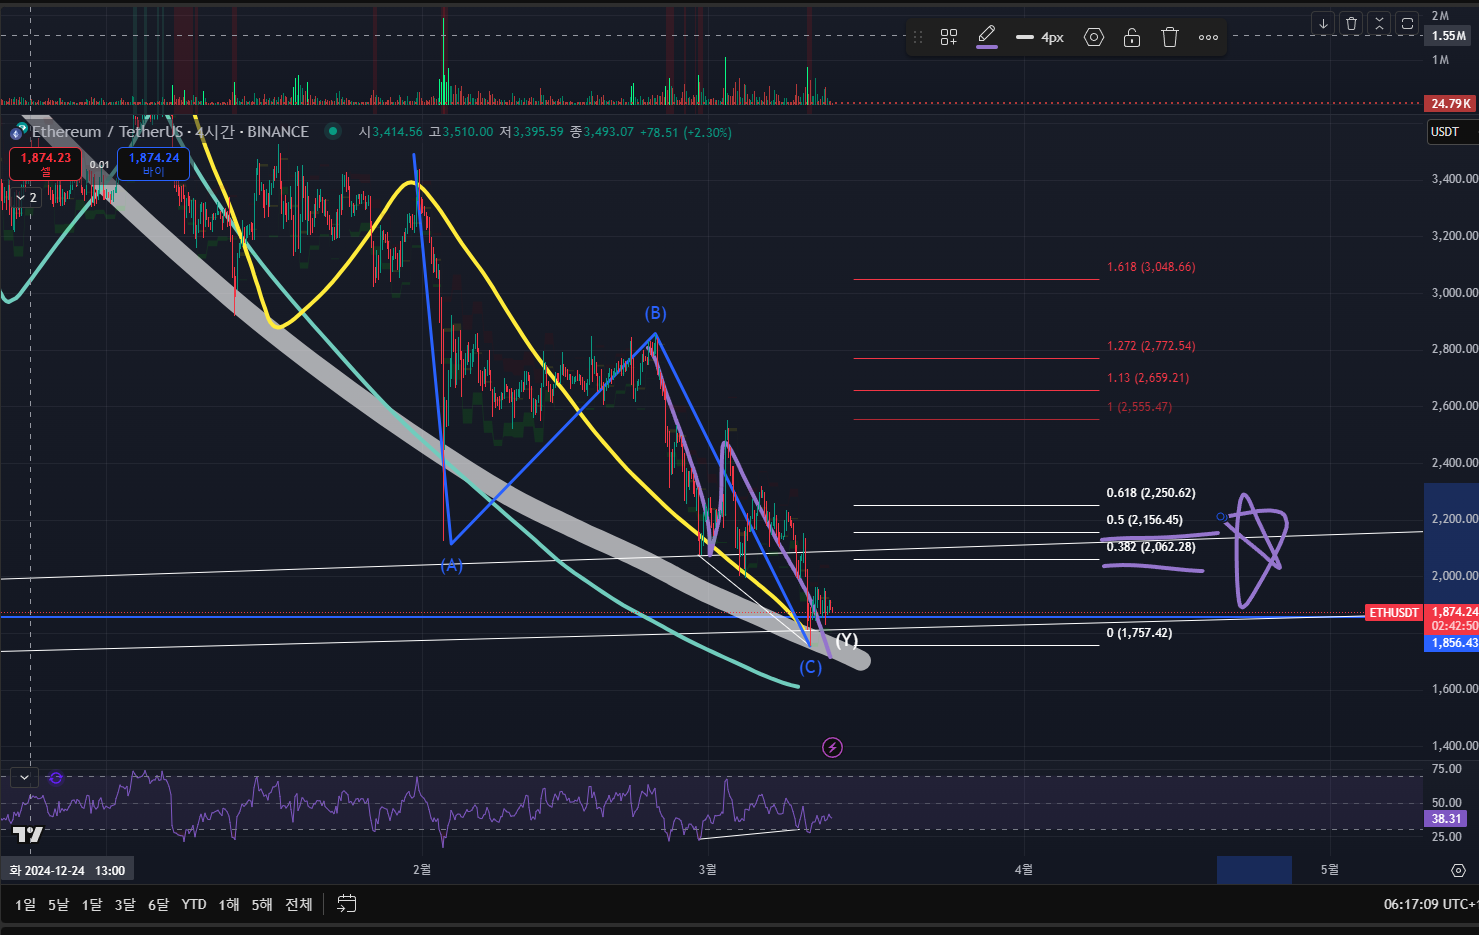Select the (B) Elliott wave label
The width and height of the screenshot is (1479, 935).
[x=655, y=314]
